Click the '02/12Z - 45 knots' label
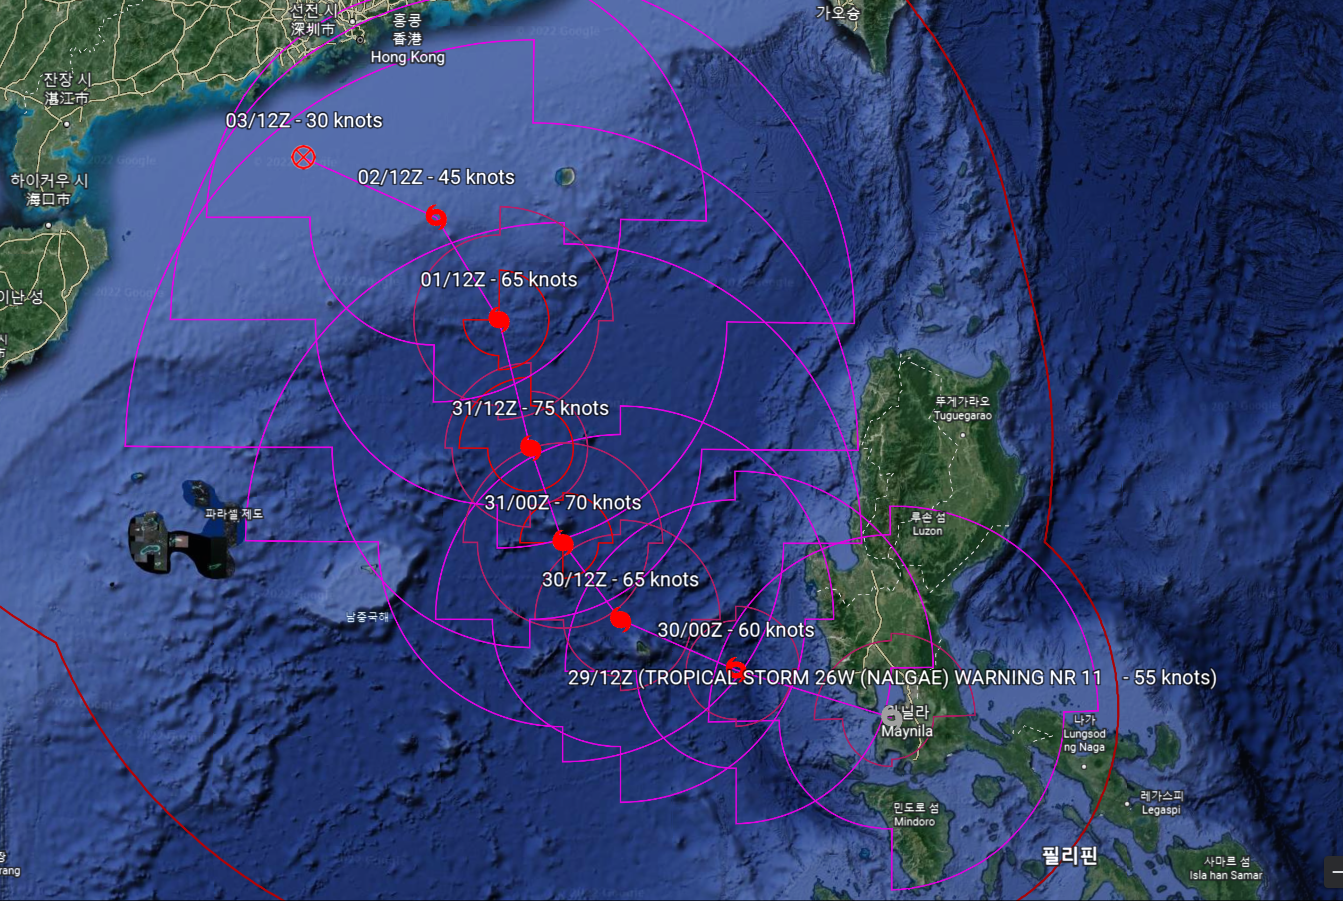The height and width of the screenshot is (901, 1343). pos(436,177)
